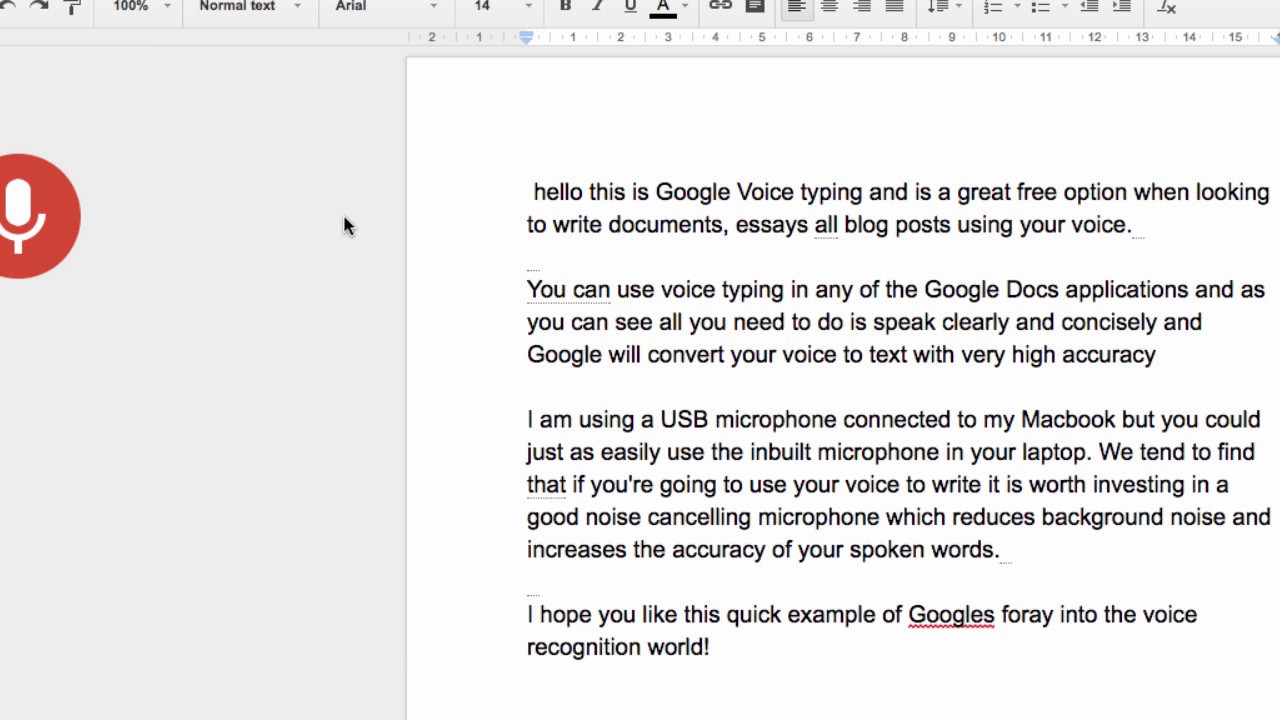Center align the text
The width and height of the screenshot is (1280, 720).
coord(829,7)
